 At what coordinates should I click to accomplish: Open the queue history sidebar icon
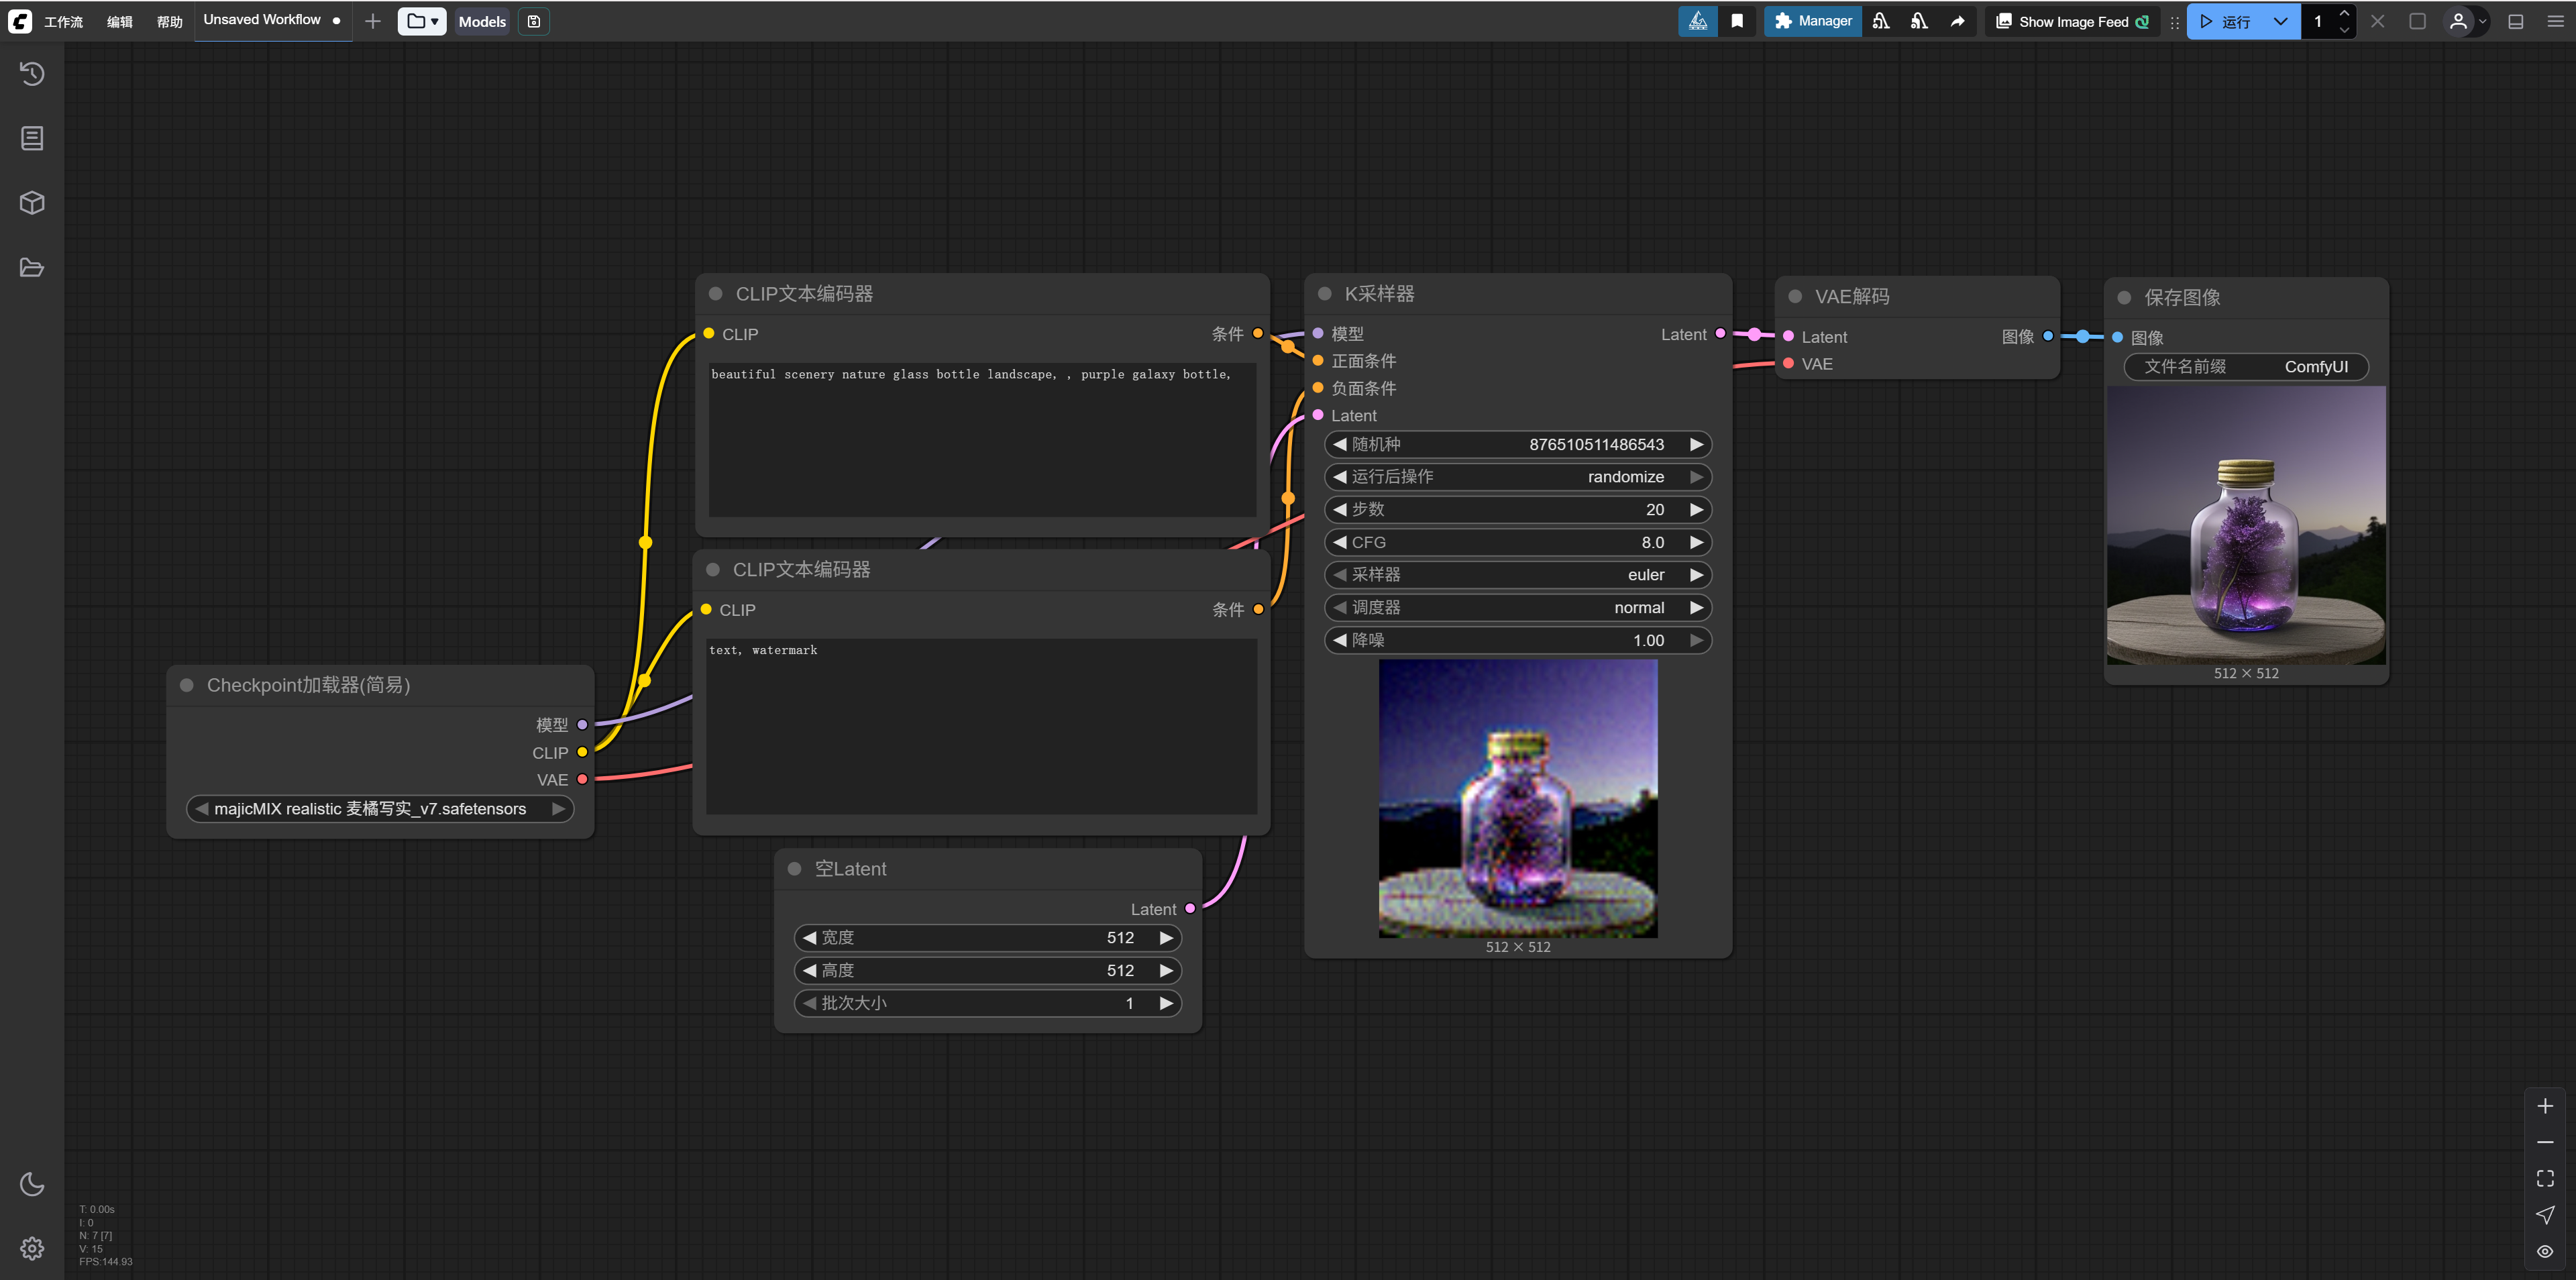[x=32, y=73]
